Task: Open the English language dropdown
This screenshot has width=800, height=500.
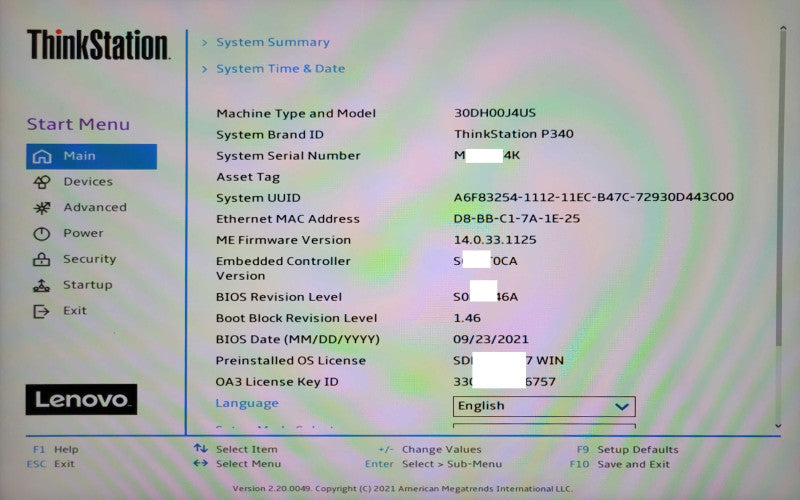Action: [544, 406]
